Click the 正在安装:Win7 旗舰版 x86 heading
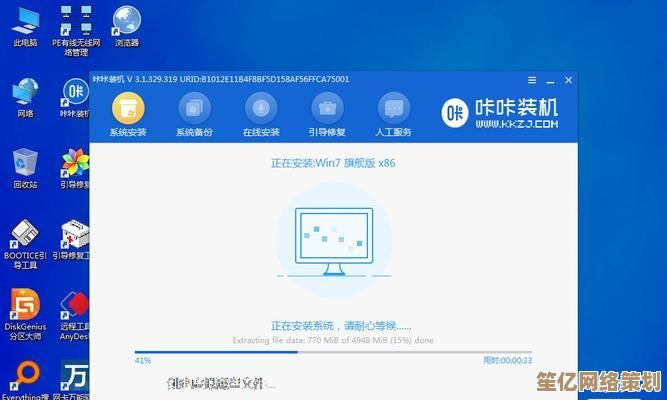This screenshot has height=400, width=667. (x=333, y=163)
